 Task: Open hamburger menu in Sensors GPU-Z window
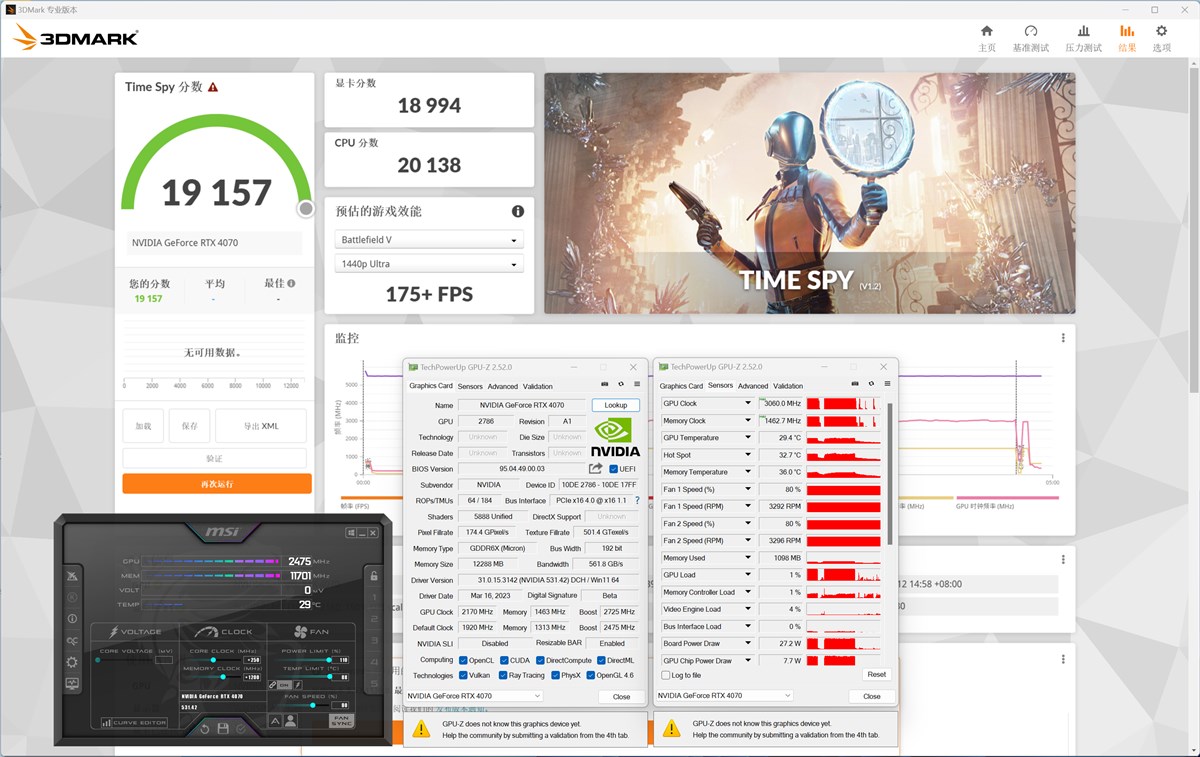887,384
